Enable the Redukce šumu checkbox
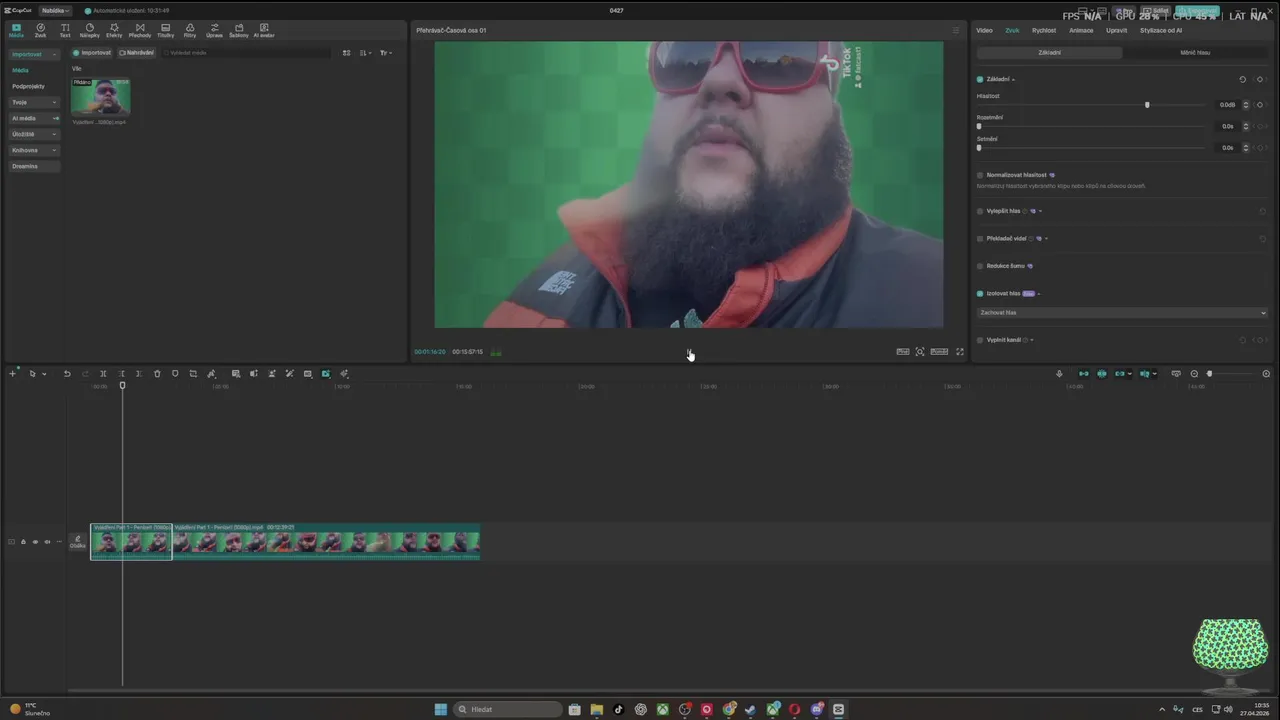 tap(980, 266)
